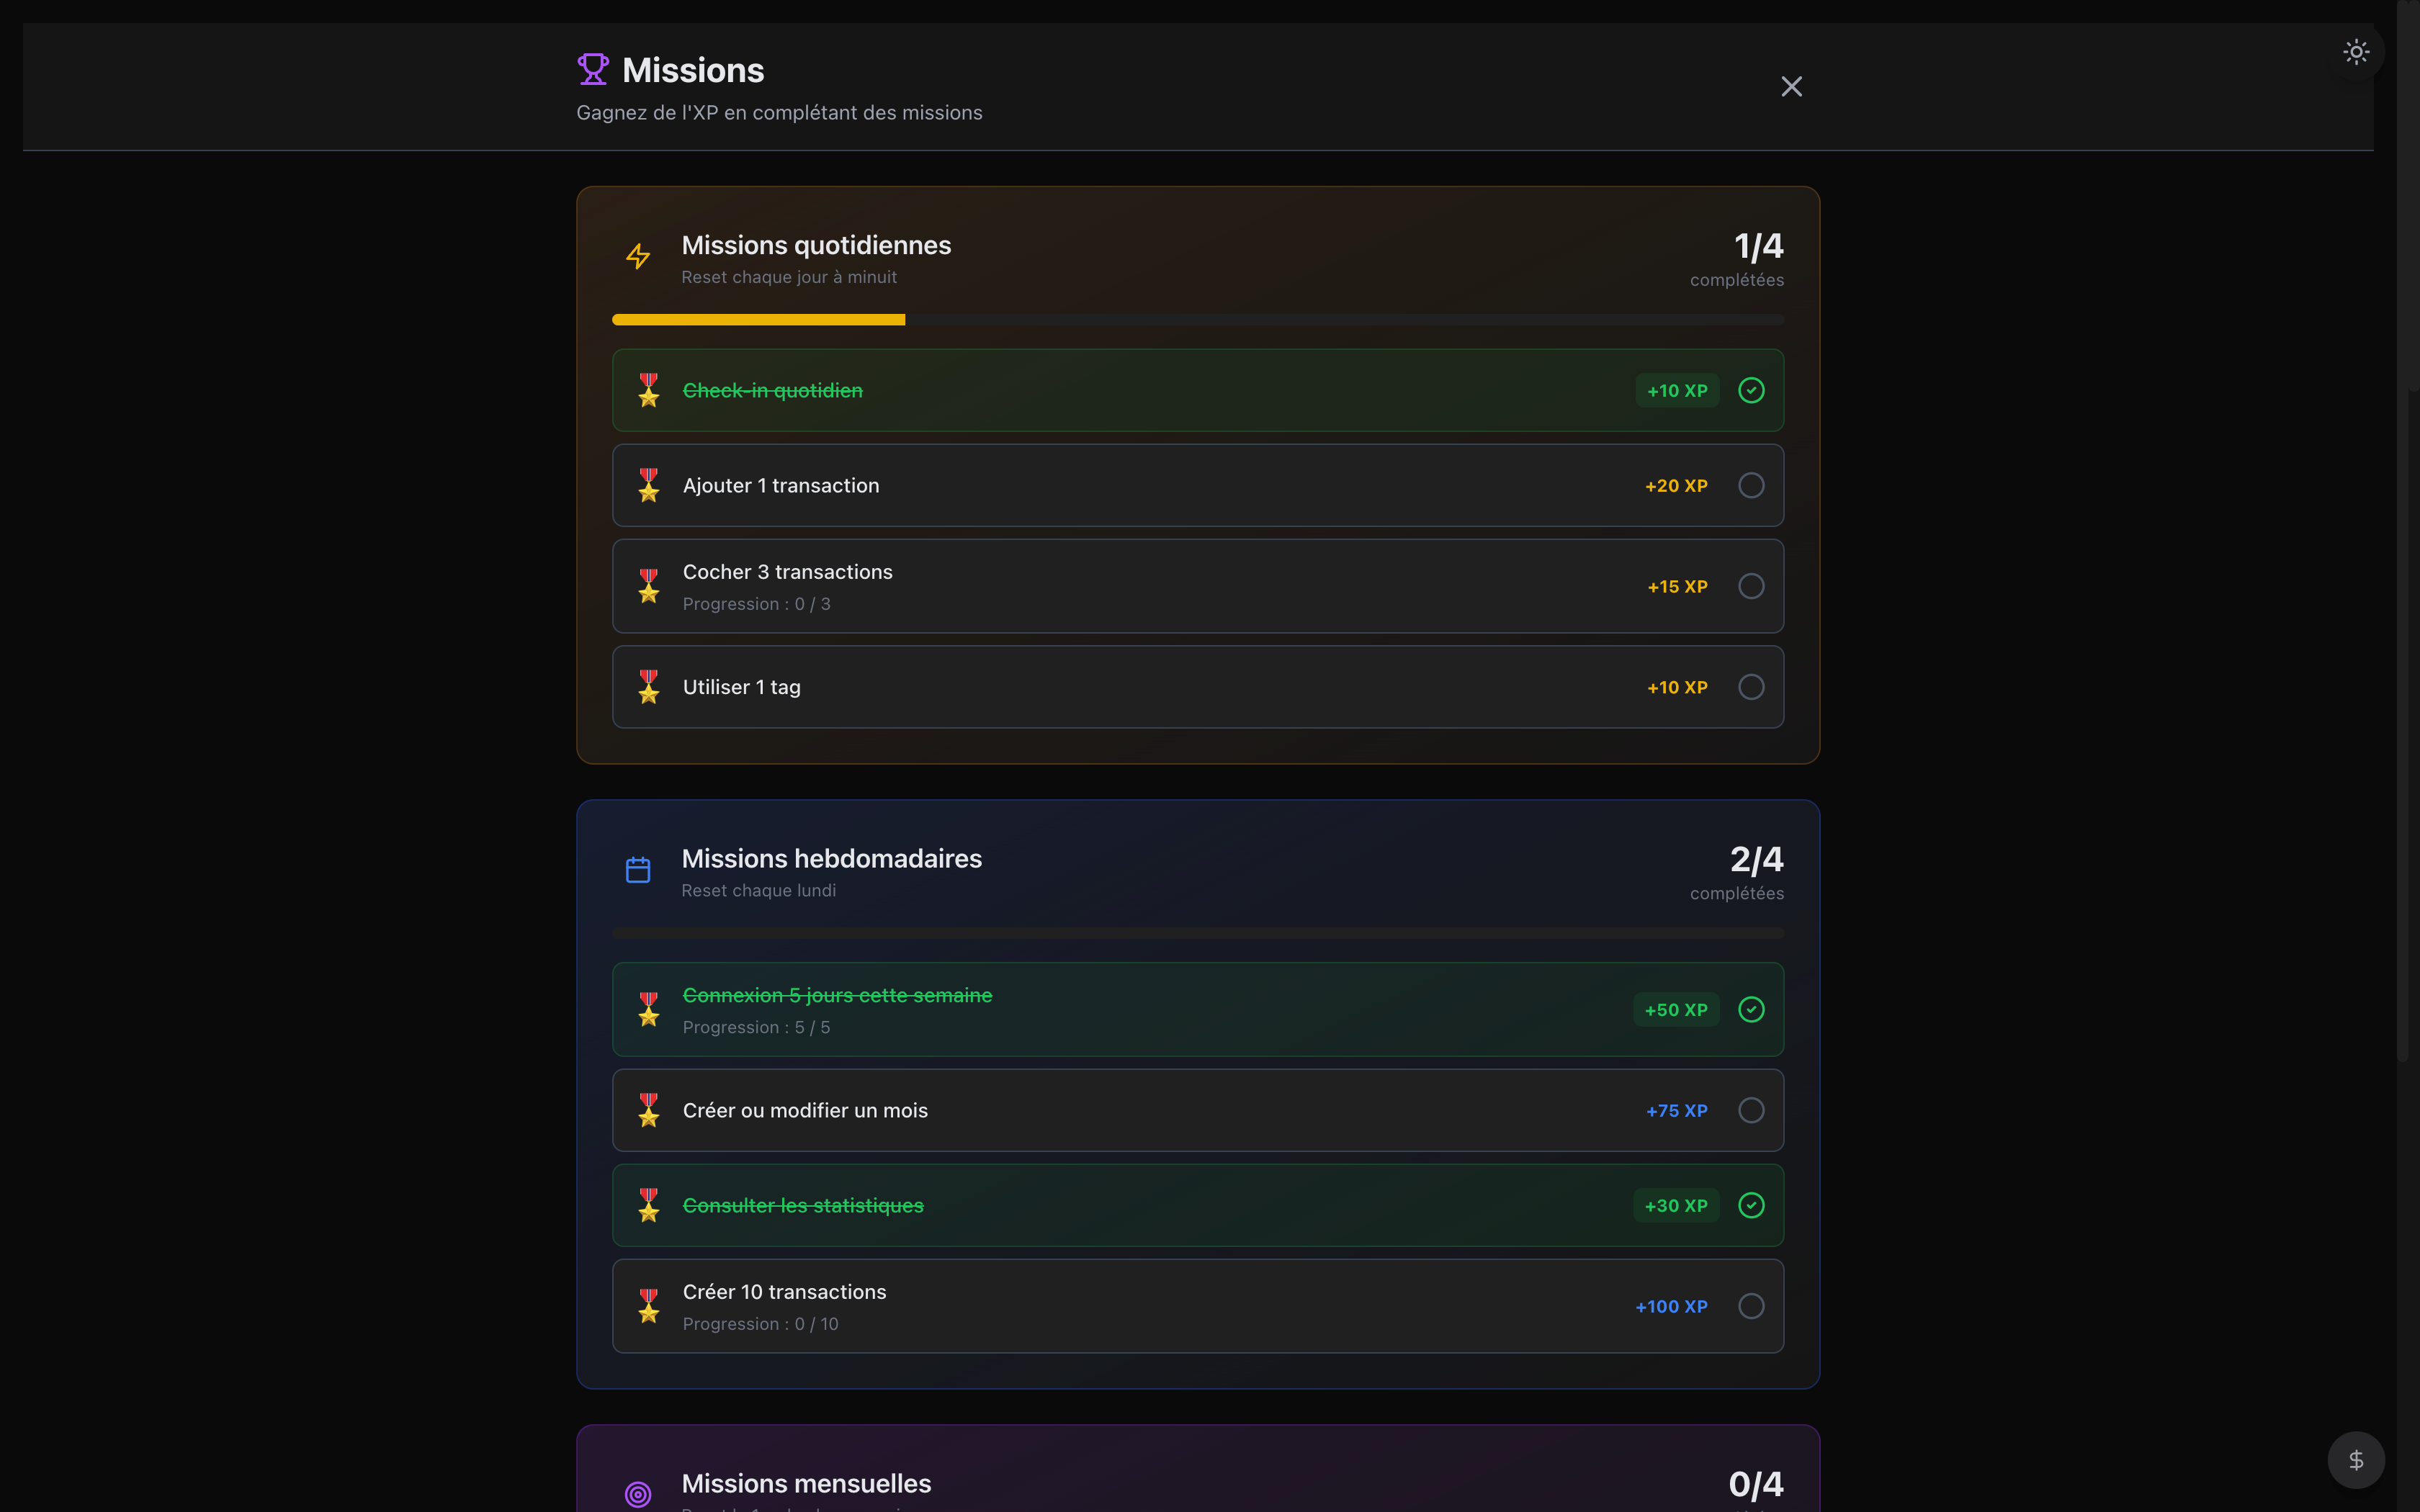Select the Créer 10 transactions mission title
This screenshot has width=2420, height=1512.
coord(785,1292)
